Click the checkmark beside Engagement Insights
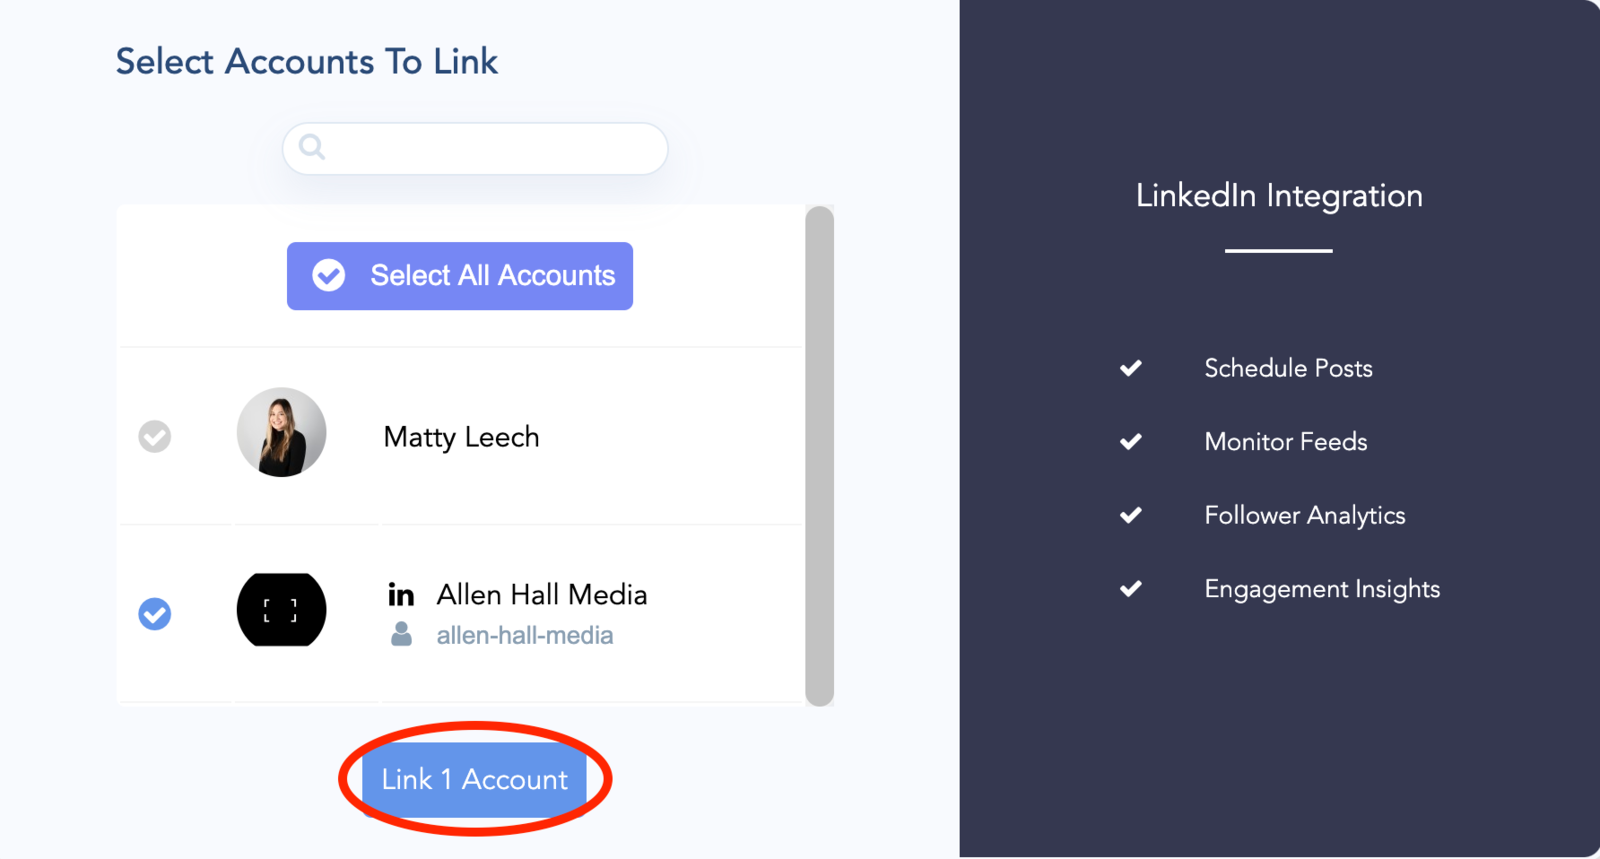The image size is (1600, 859). pyautogui.click(x=1131, y=588)
